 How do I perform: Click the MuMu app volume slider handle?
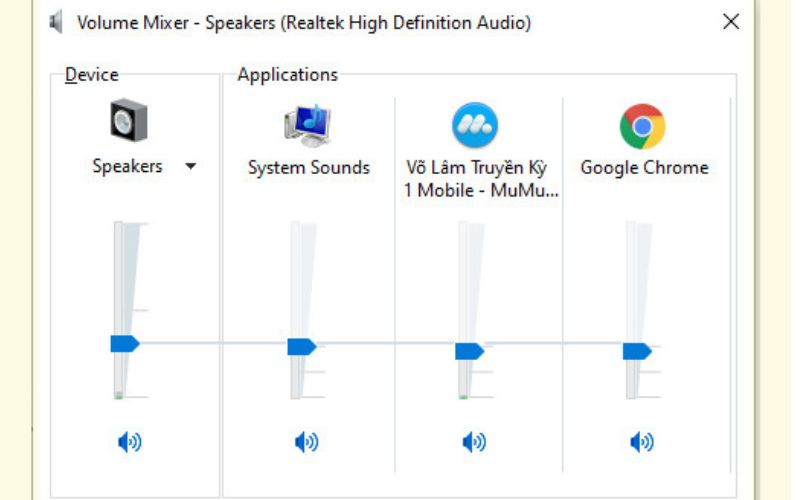click(469, 351)
